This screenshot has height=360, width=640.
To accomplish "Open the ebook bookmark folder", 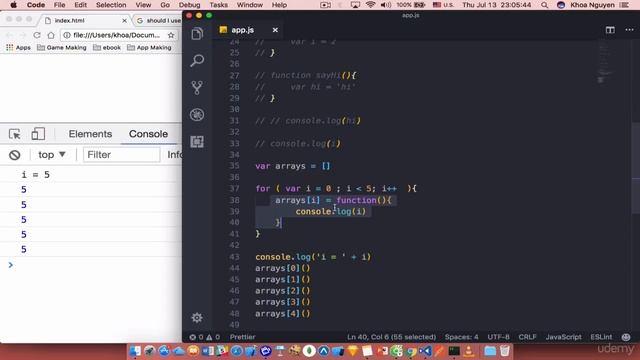I will pyautogui.click(x=107, y=47).
